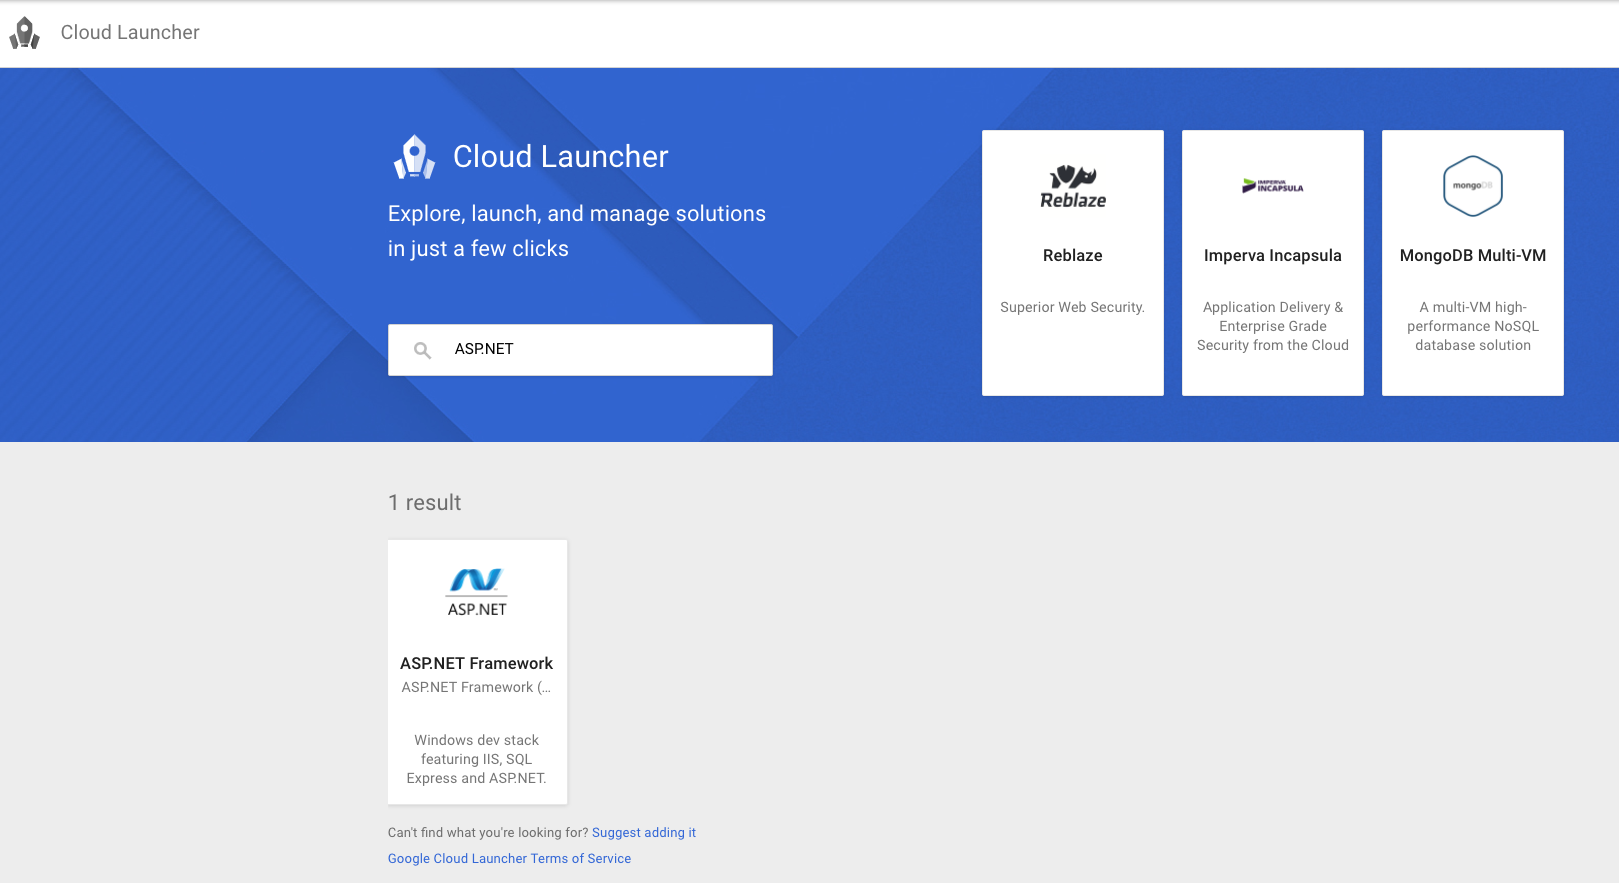Click the Reblaze rhino logo
This screenshot has height=896, width=1619.
(x=1073, y=187)
